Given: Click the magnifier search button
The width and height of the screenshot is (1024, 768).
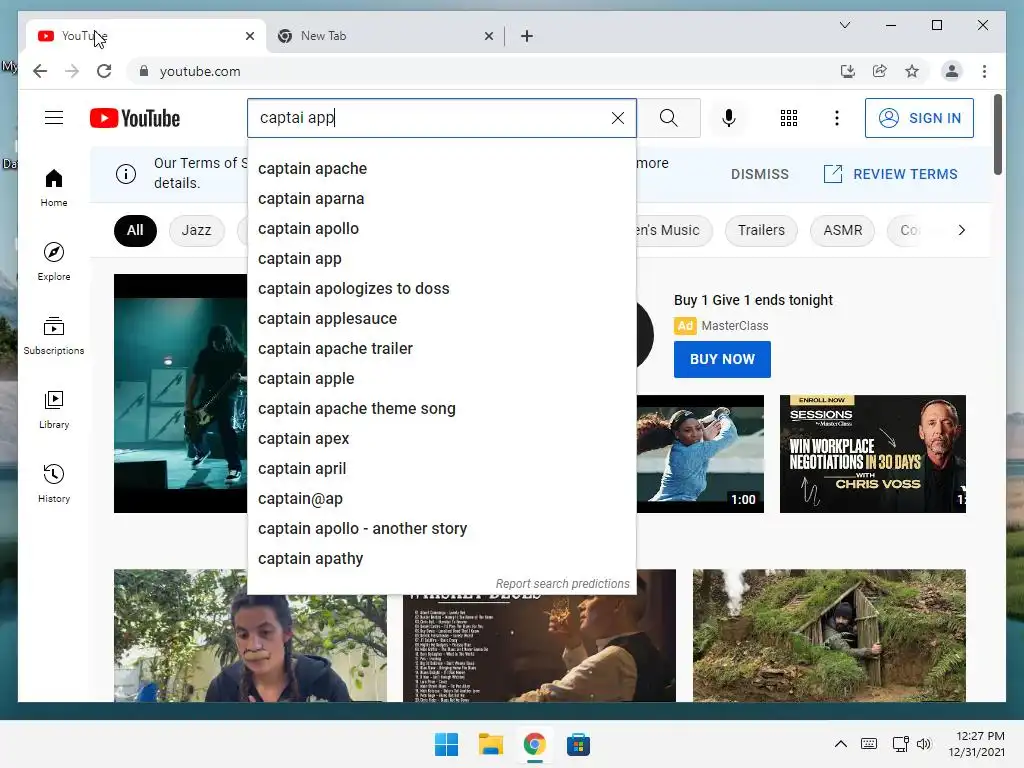Looking at the screenshot, I should pyautogui.click(x=668, y=118).
